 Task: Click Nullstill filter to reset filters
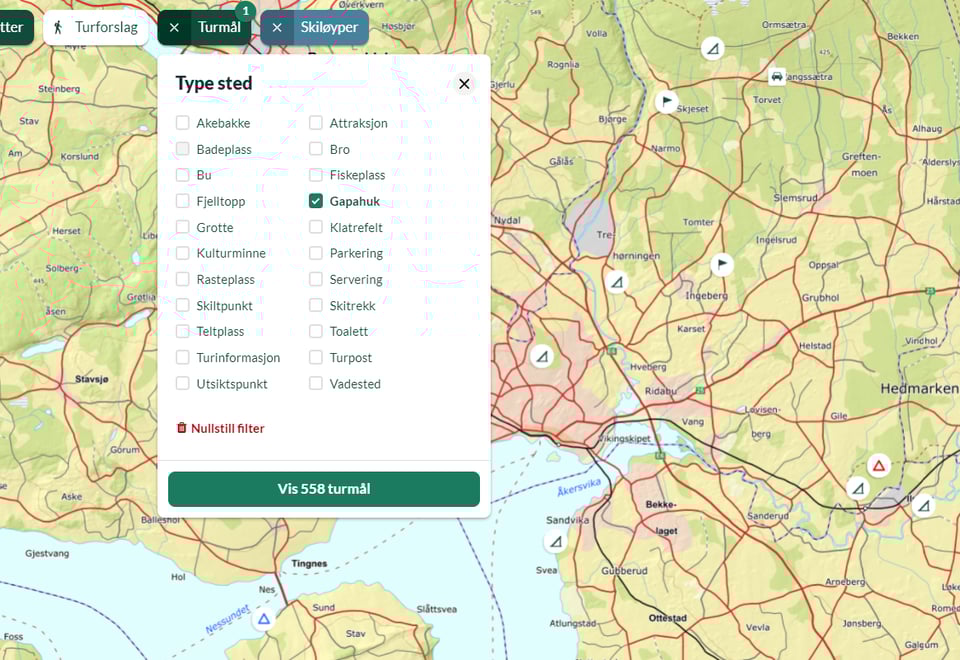click(x=220, y=428)
